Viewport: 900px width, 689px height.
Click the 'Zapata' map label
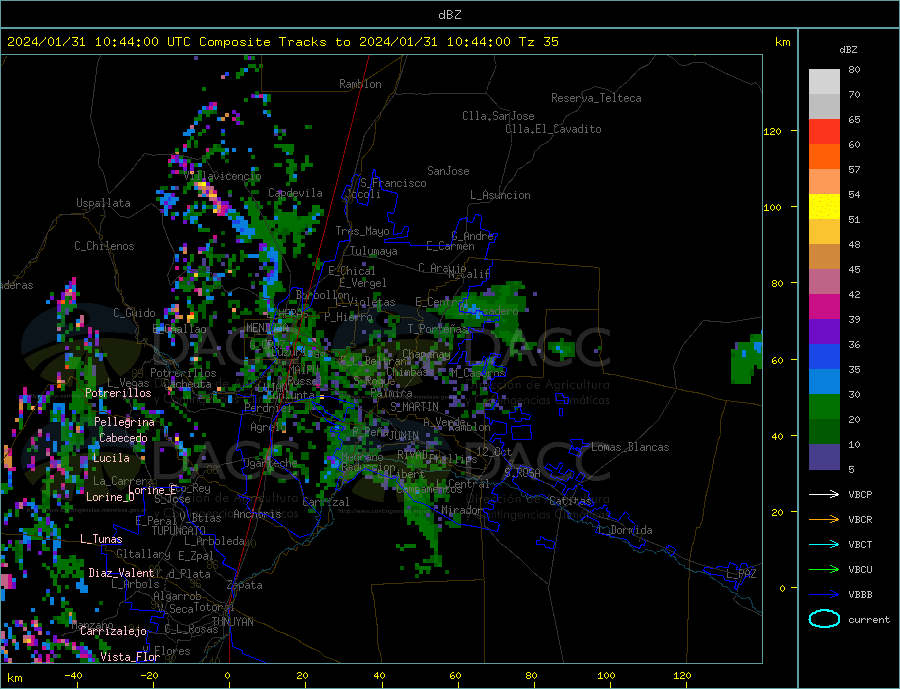click(245, 585)
